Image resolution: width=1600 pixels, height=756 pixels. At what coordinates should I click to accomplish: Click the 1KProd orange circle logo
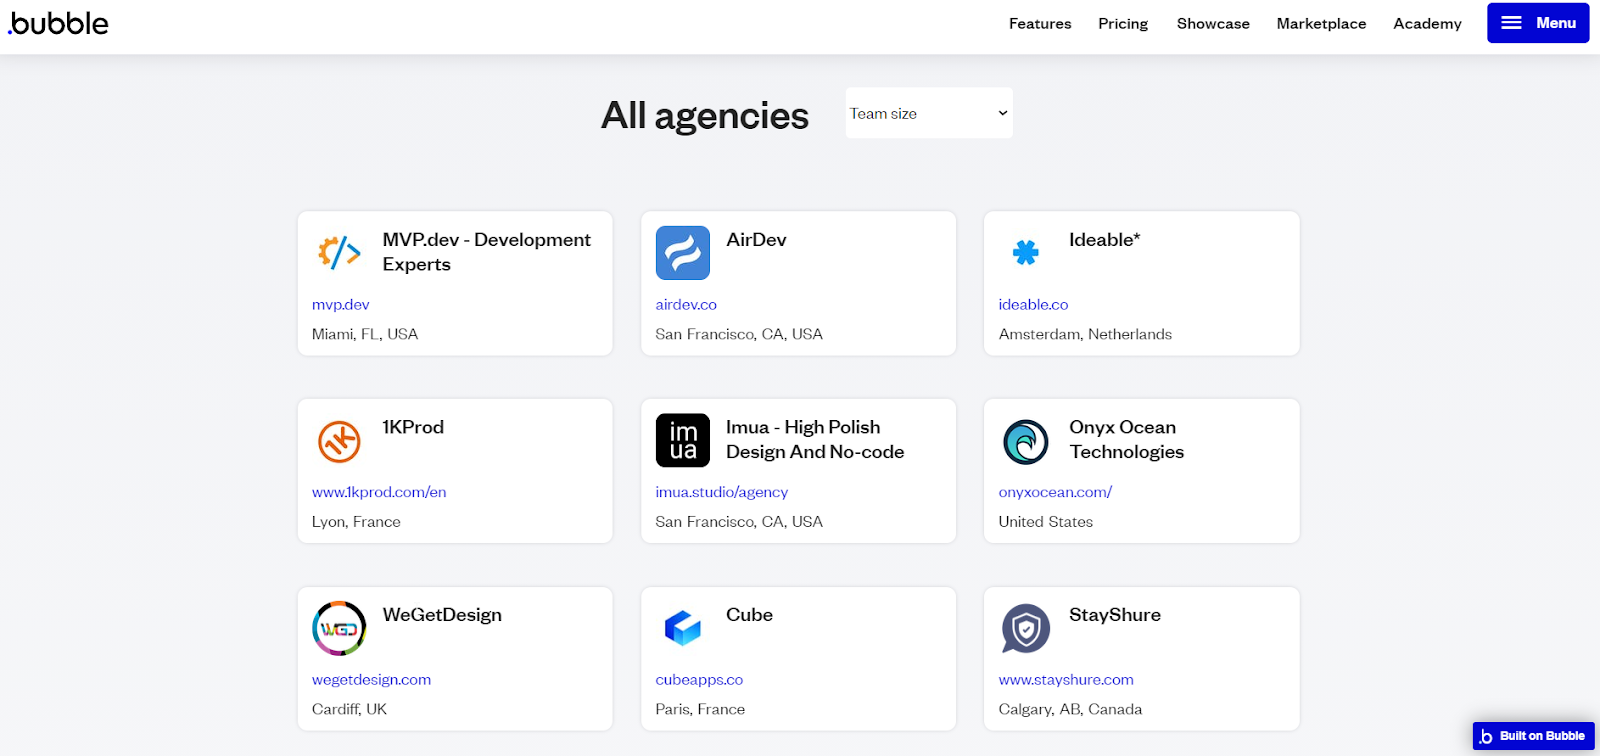(x=339, y=441)
